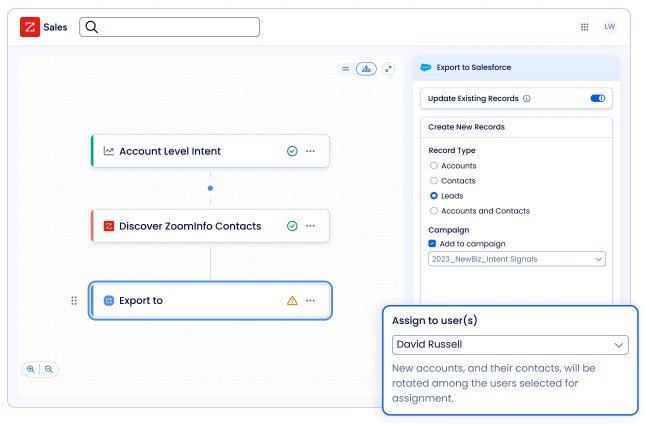Click the Campaign section label
646x424 pixels.
coord(449,230)
